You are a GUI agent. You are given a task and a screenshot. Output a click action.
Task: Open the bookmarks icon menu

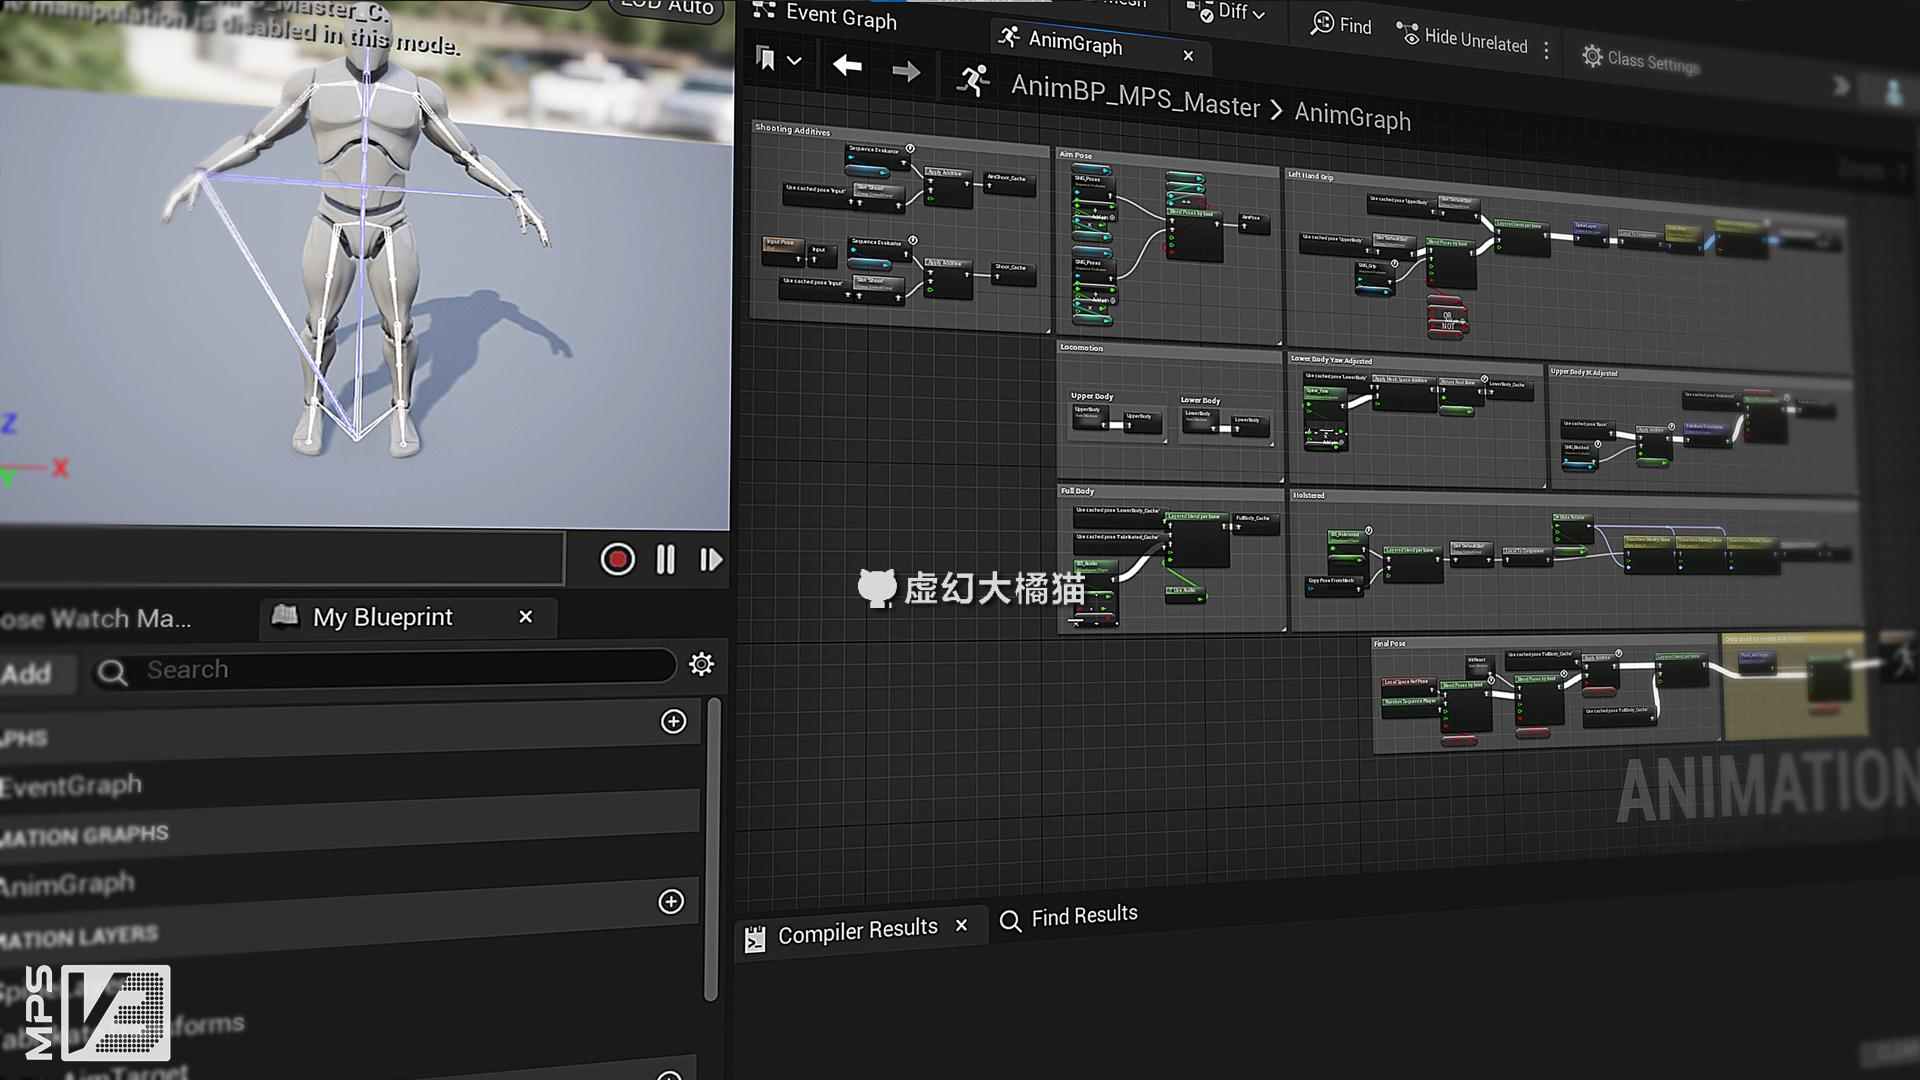point(766,59)
